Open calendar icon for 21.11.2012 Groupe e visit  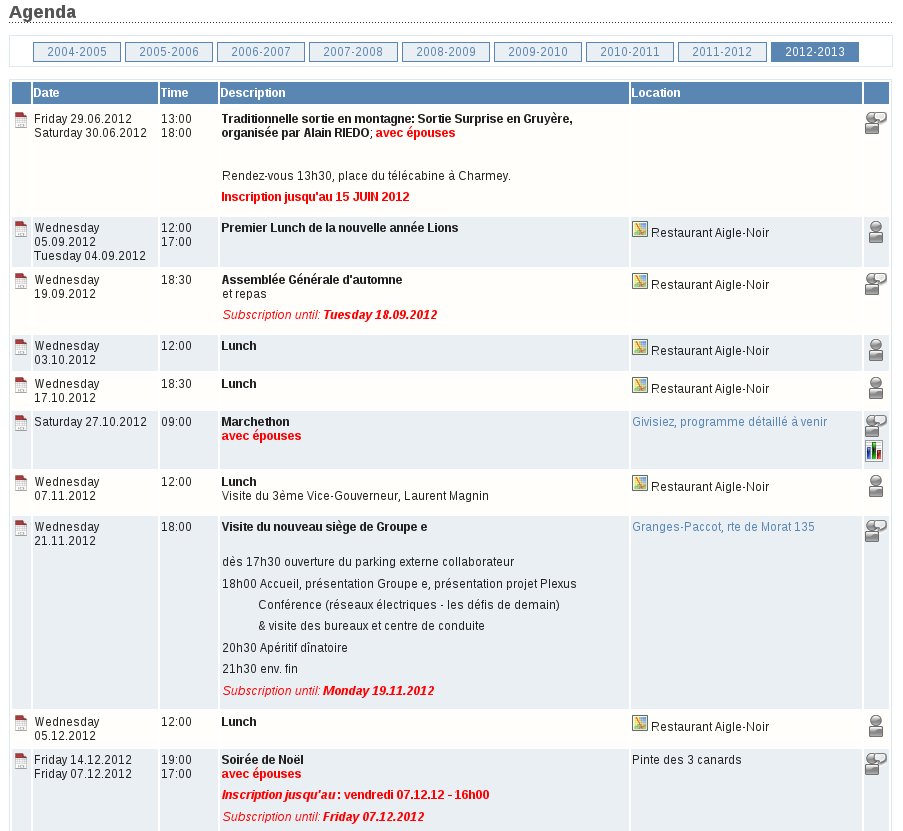click(x=21, y=528)
